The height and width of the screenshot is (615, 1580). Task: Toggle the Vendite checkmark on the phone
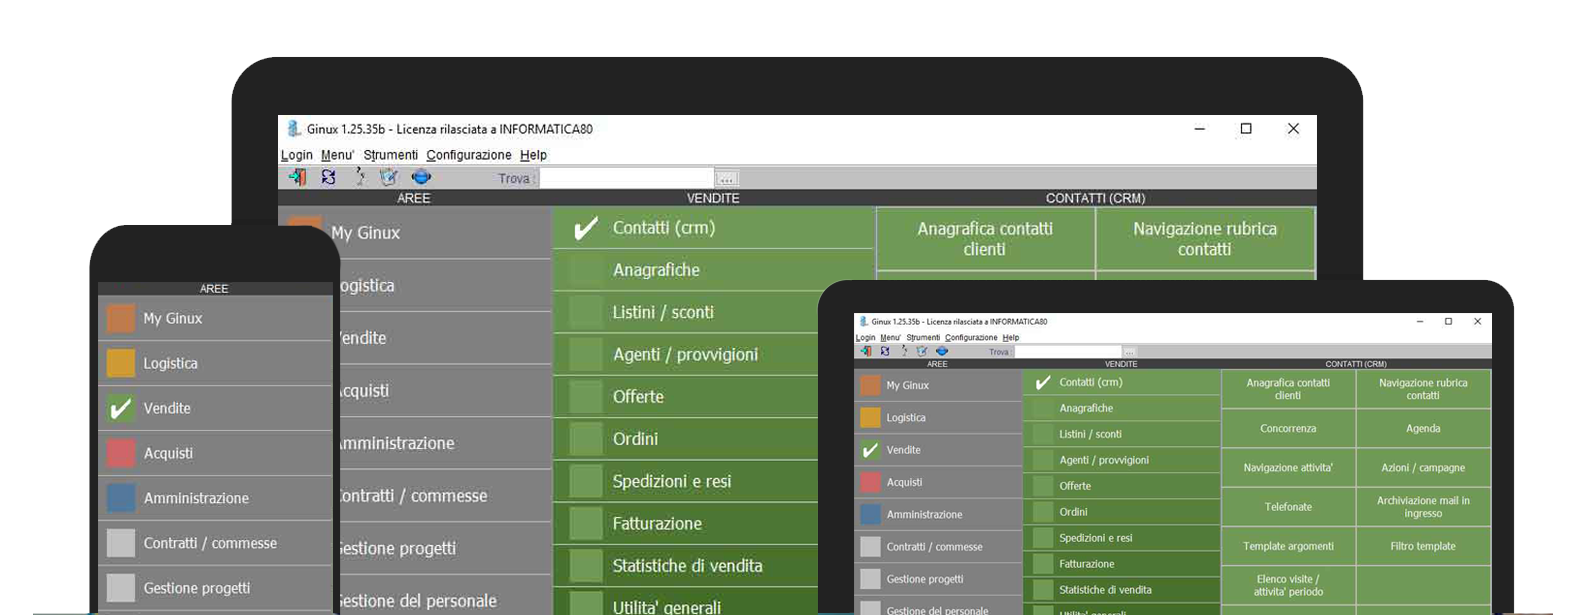(121, 408)
